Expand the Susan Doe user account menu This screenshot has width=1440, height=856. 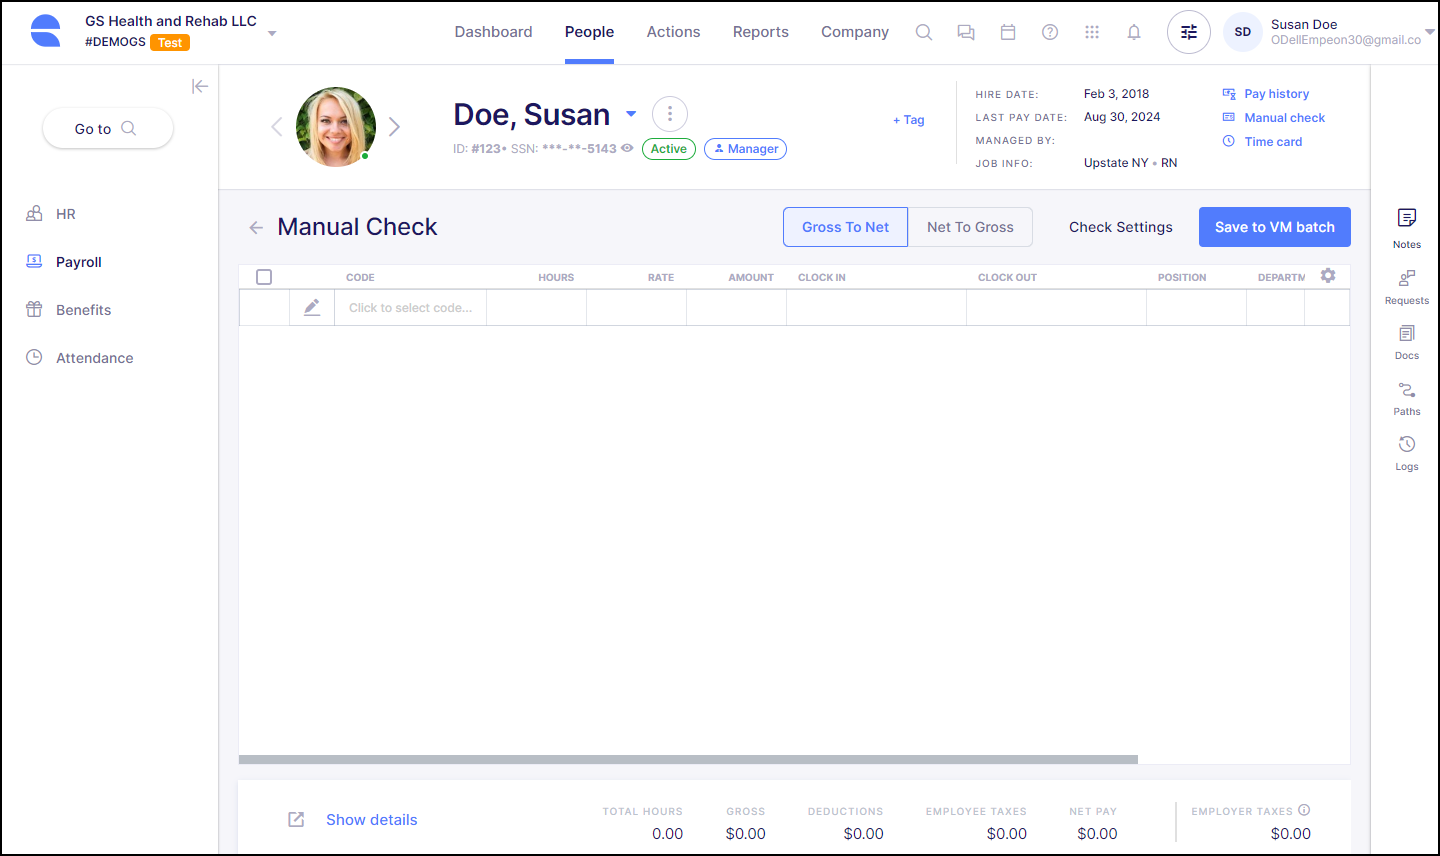click(x=1429, y=32)
